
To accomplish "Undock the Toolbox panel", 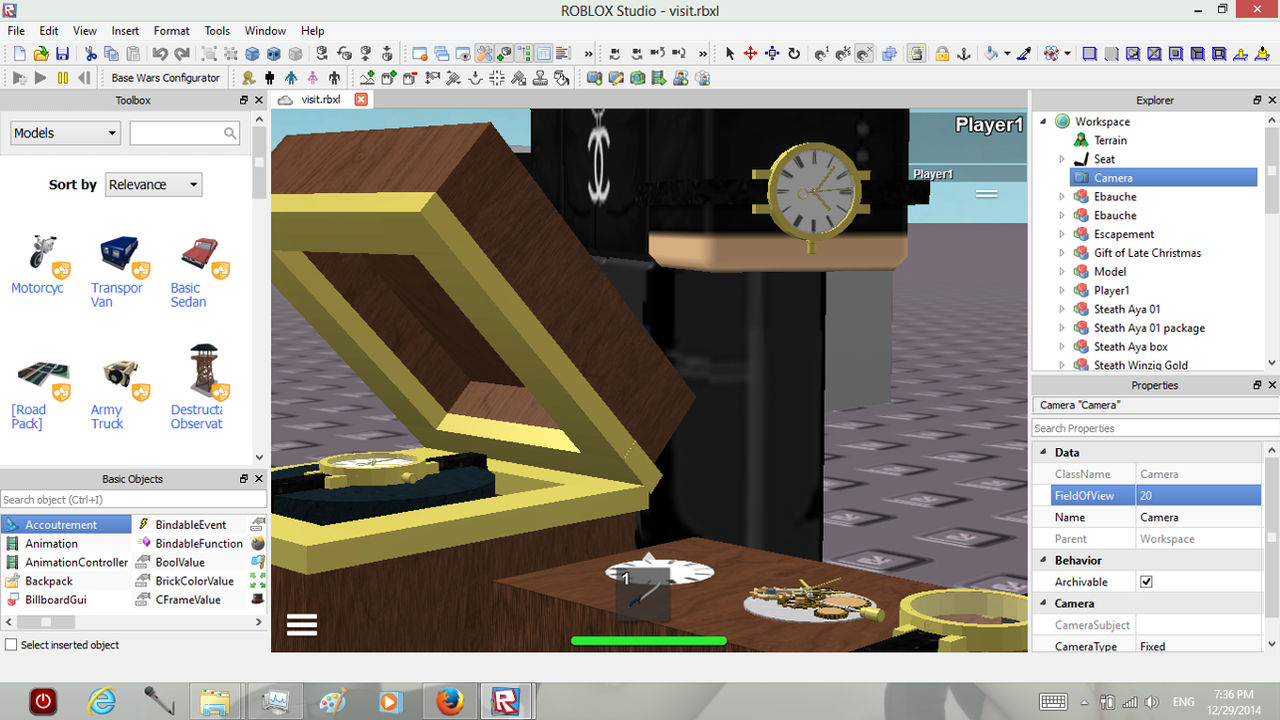I will point(243,100).
